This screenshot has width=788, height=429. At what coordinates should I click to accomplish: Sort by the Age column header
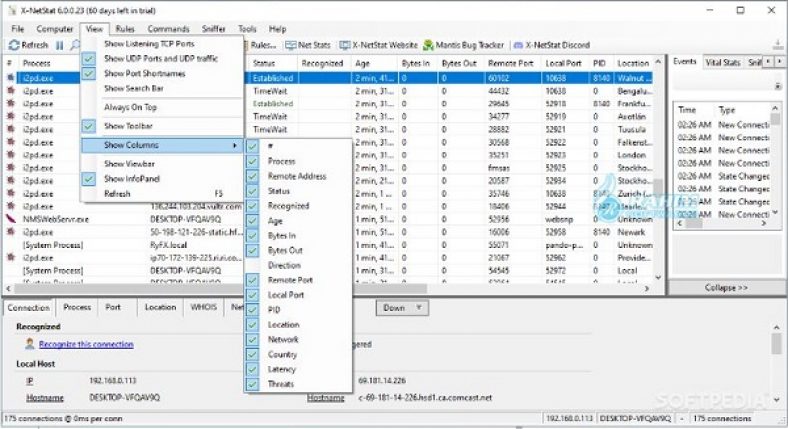(362, 63)
